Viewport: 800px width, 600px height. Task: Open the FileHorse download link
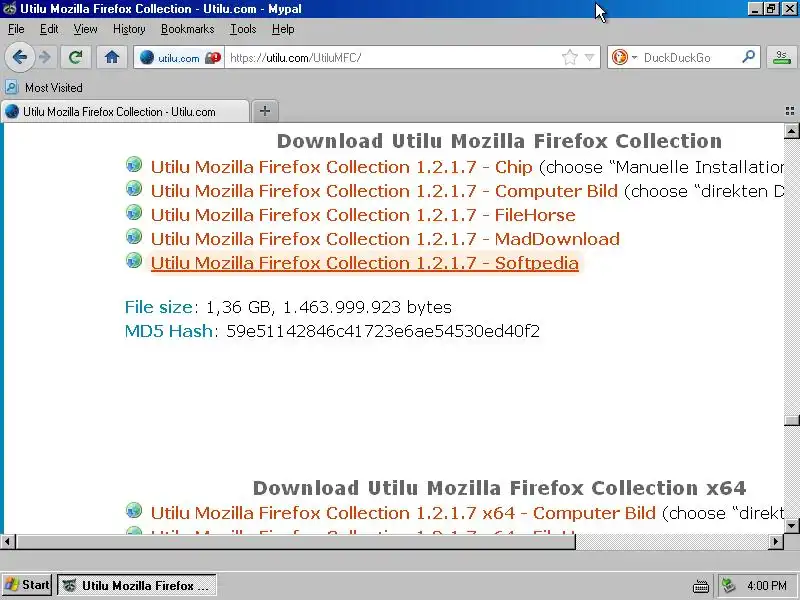[x=363, y=215]
